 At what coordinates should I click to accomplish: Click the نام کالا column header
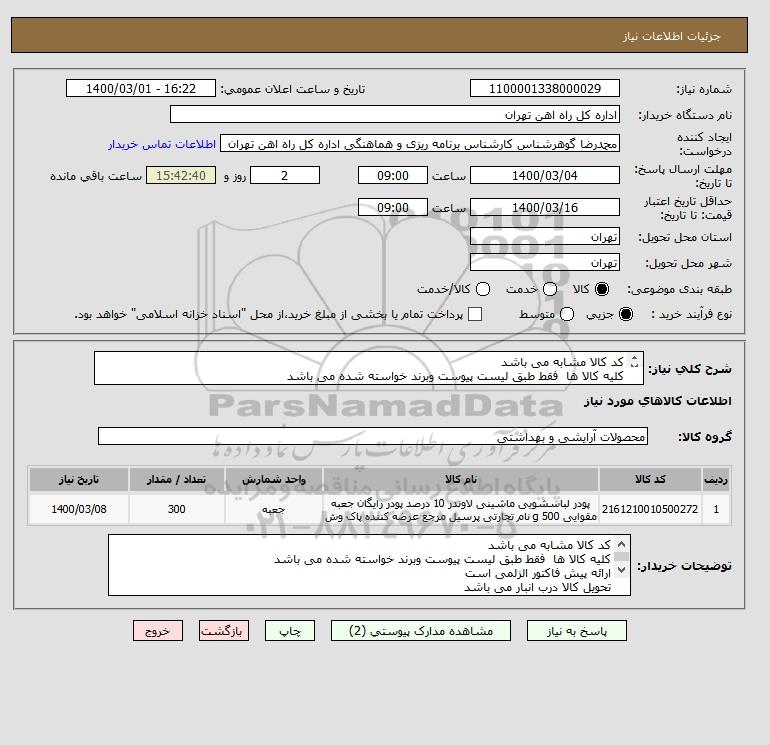(461, 479)
